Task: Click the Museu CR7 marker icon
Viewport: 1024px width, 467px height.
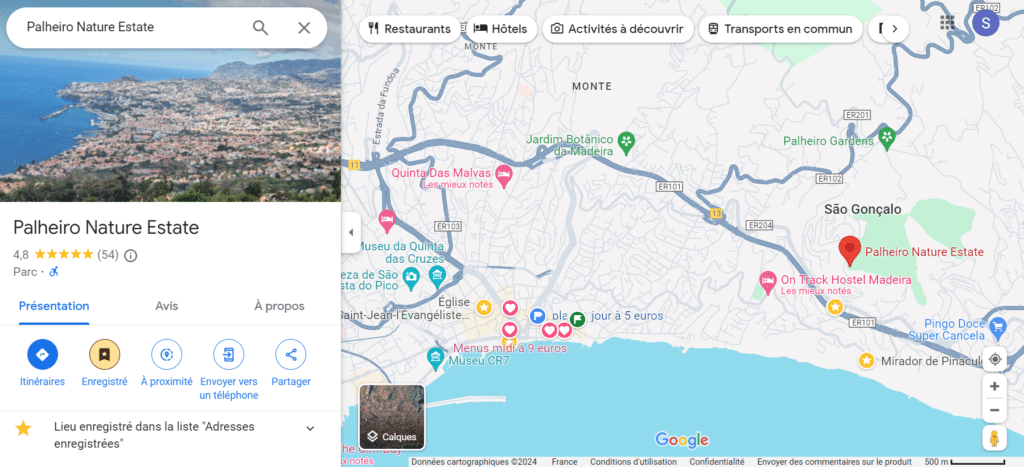Action: coord(435,357)
